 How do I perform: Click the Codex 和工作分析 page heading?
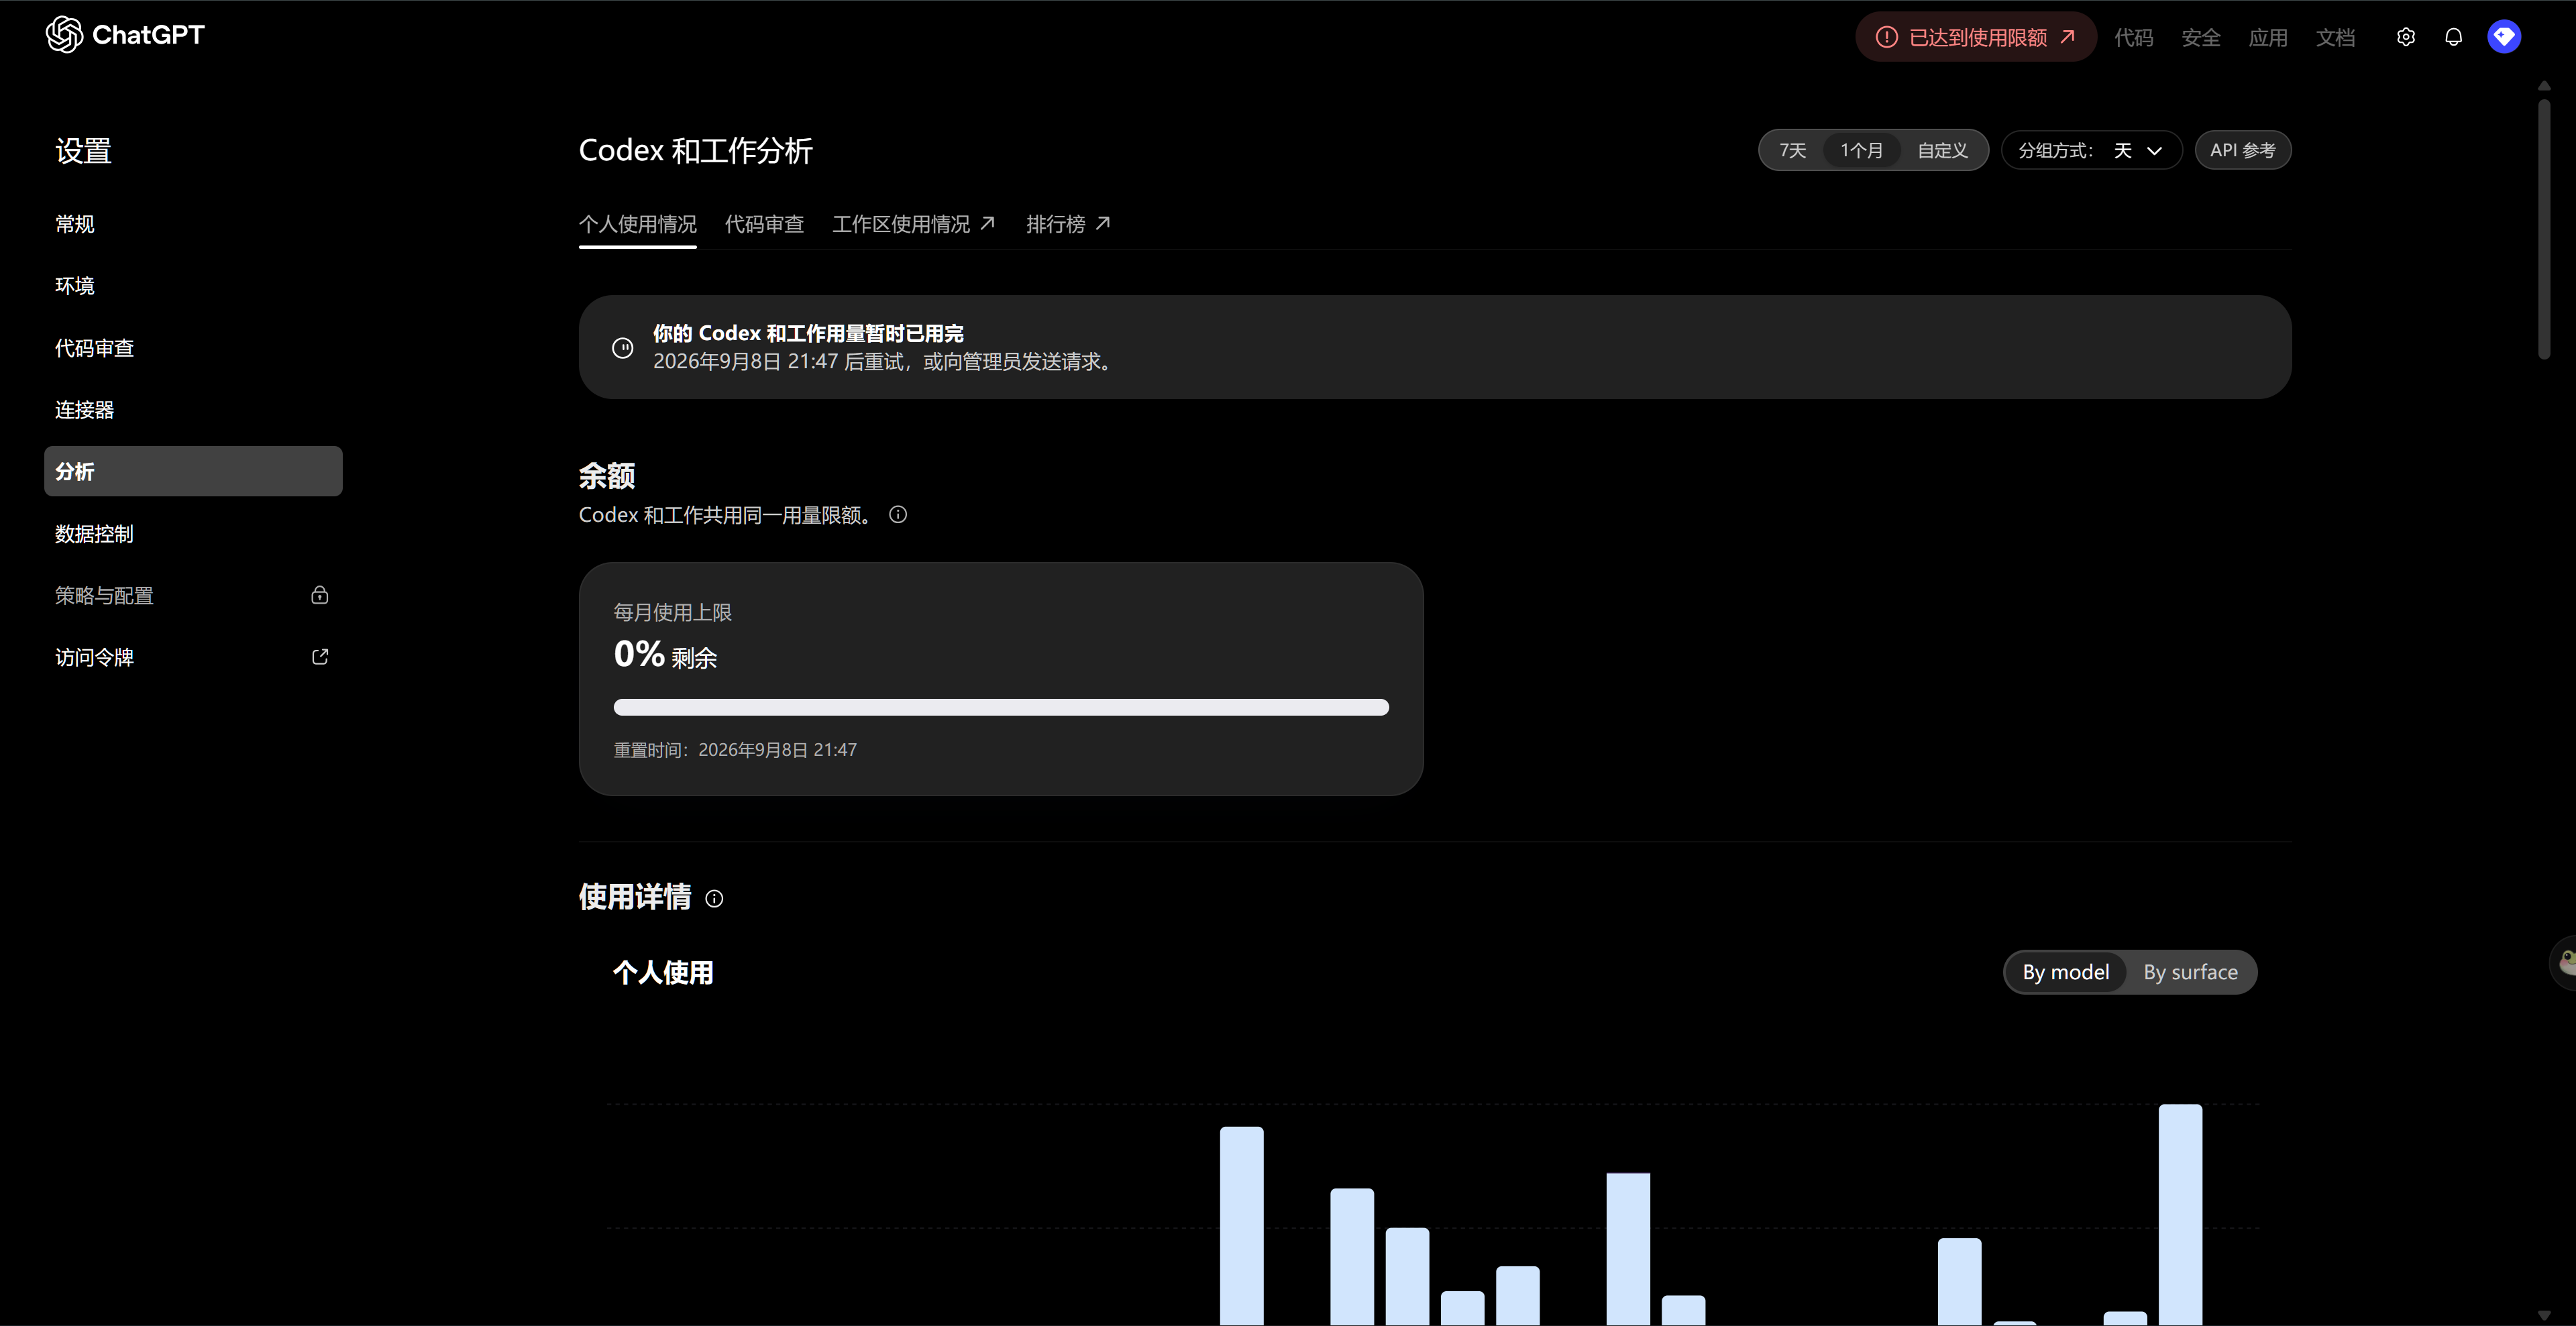pyautogui.click(x=696, y=151)
